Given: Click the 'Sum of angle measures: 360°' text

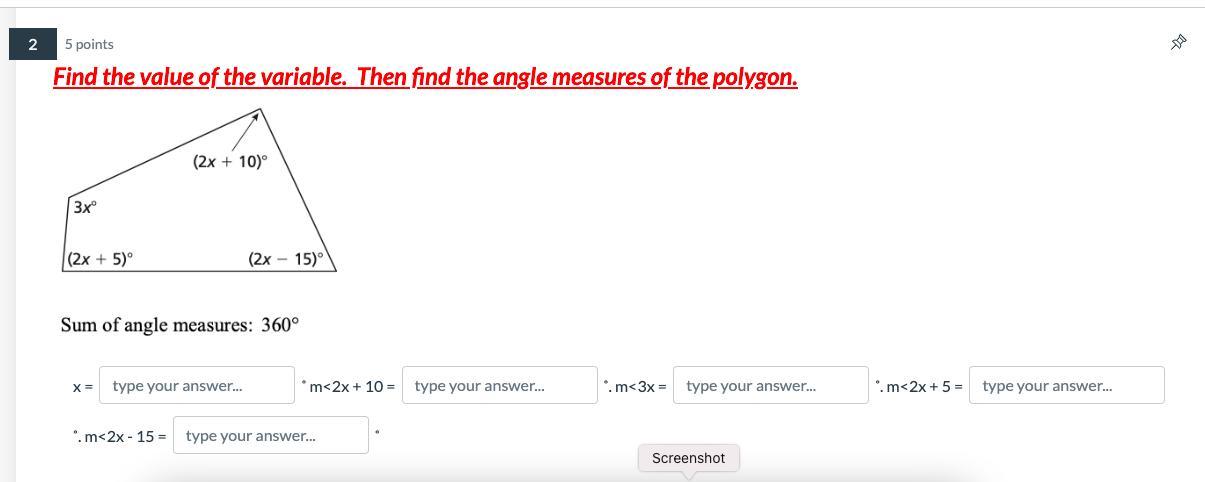Looking at the screenshot, I should pyautogui.click(x=180, y=325).
